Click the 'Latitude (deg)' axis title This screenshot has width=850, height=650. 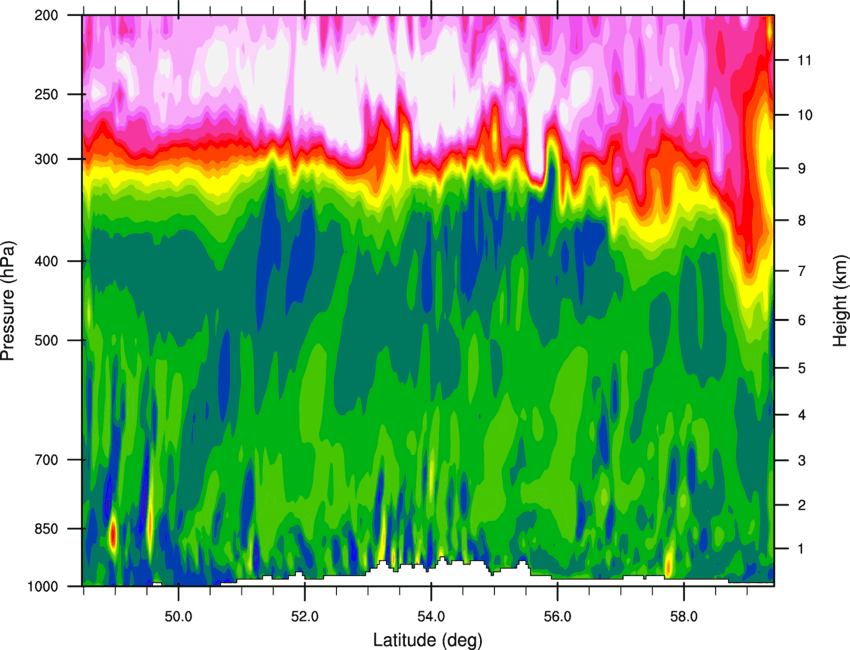[x=427, y=639]
